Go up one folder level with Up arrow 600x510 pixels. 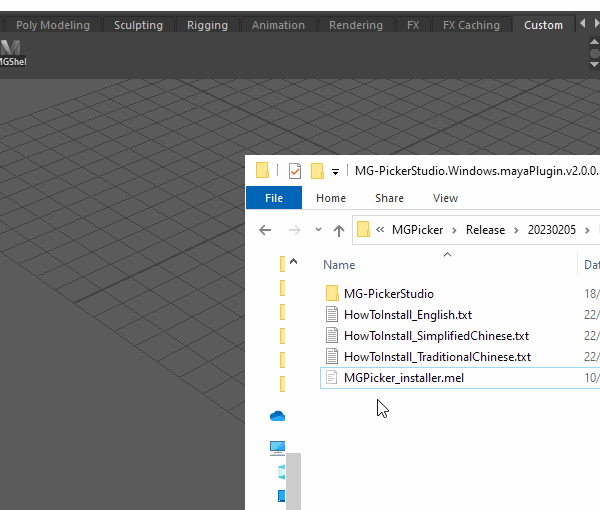point(339,230)
